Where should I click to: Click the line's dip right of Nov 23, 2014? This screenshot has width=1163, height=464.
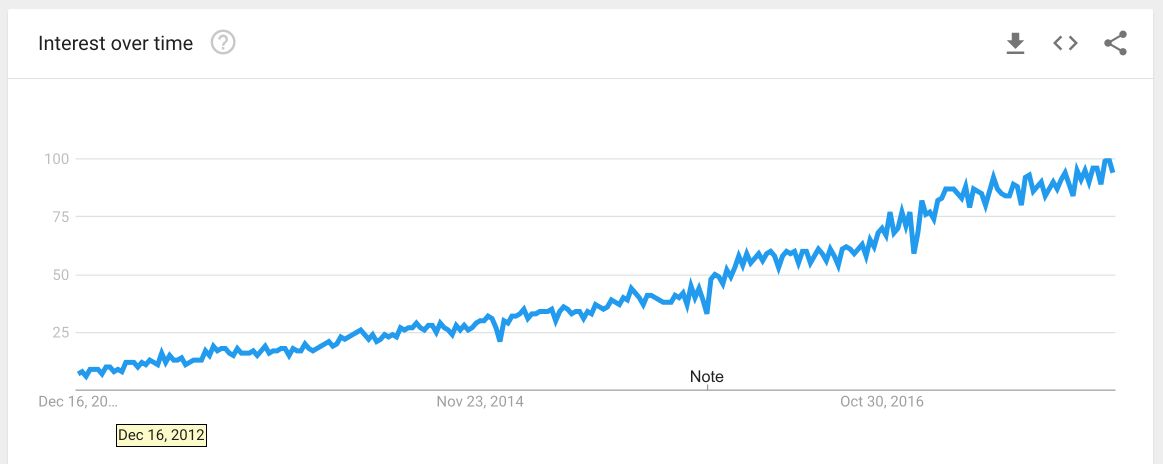500,340
